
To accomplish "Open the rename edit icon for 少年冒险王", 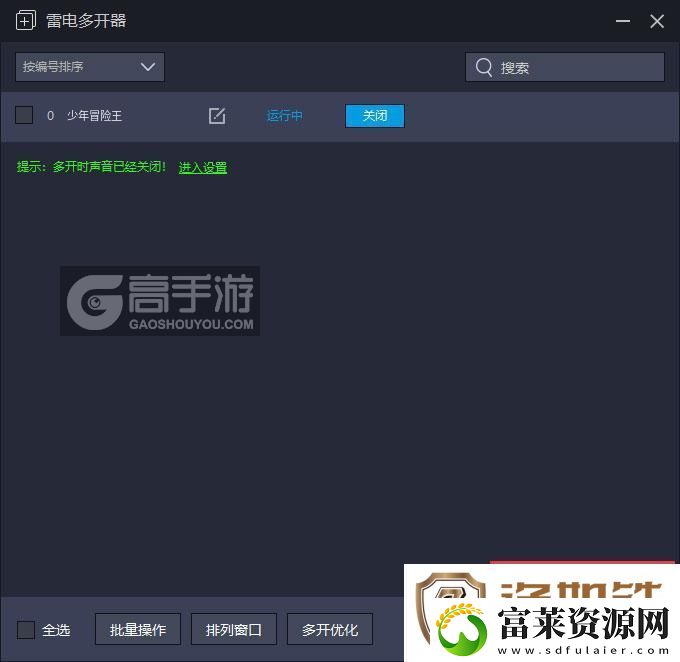I will [x=217, y=116].
